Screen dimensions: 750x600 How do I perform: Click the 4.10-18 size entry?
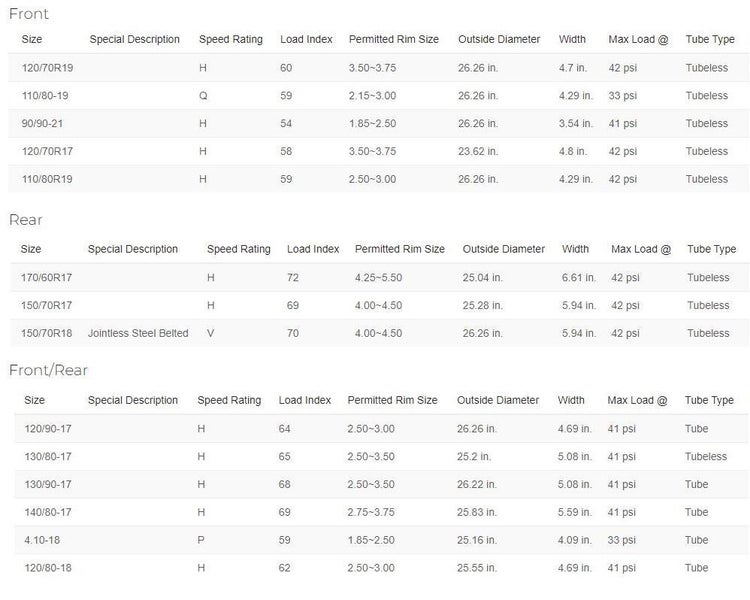click(x=41, y=541)
